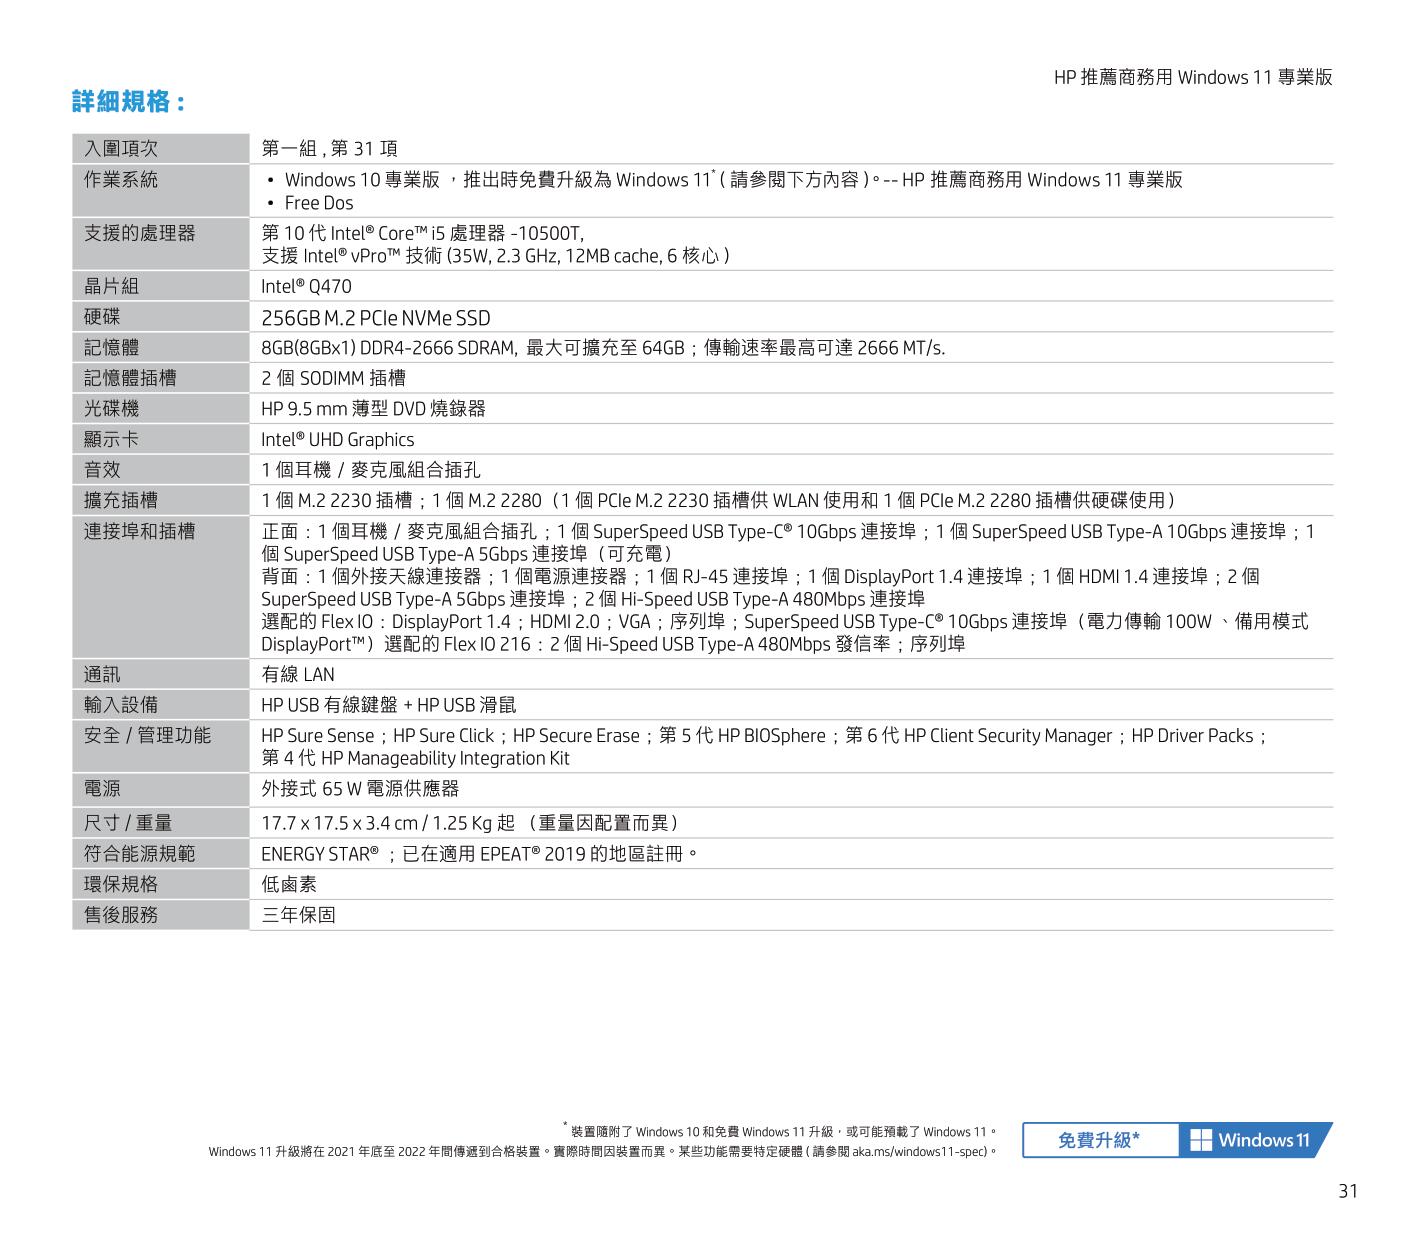This screenshot has height=1241, width=1405.
Task: Click the Windows 10 專業版 bullet line
Action: [733, 180]
